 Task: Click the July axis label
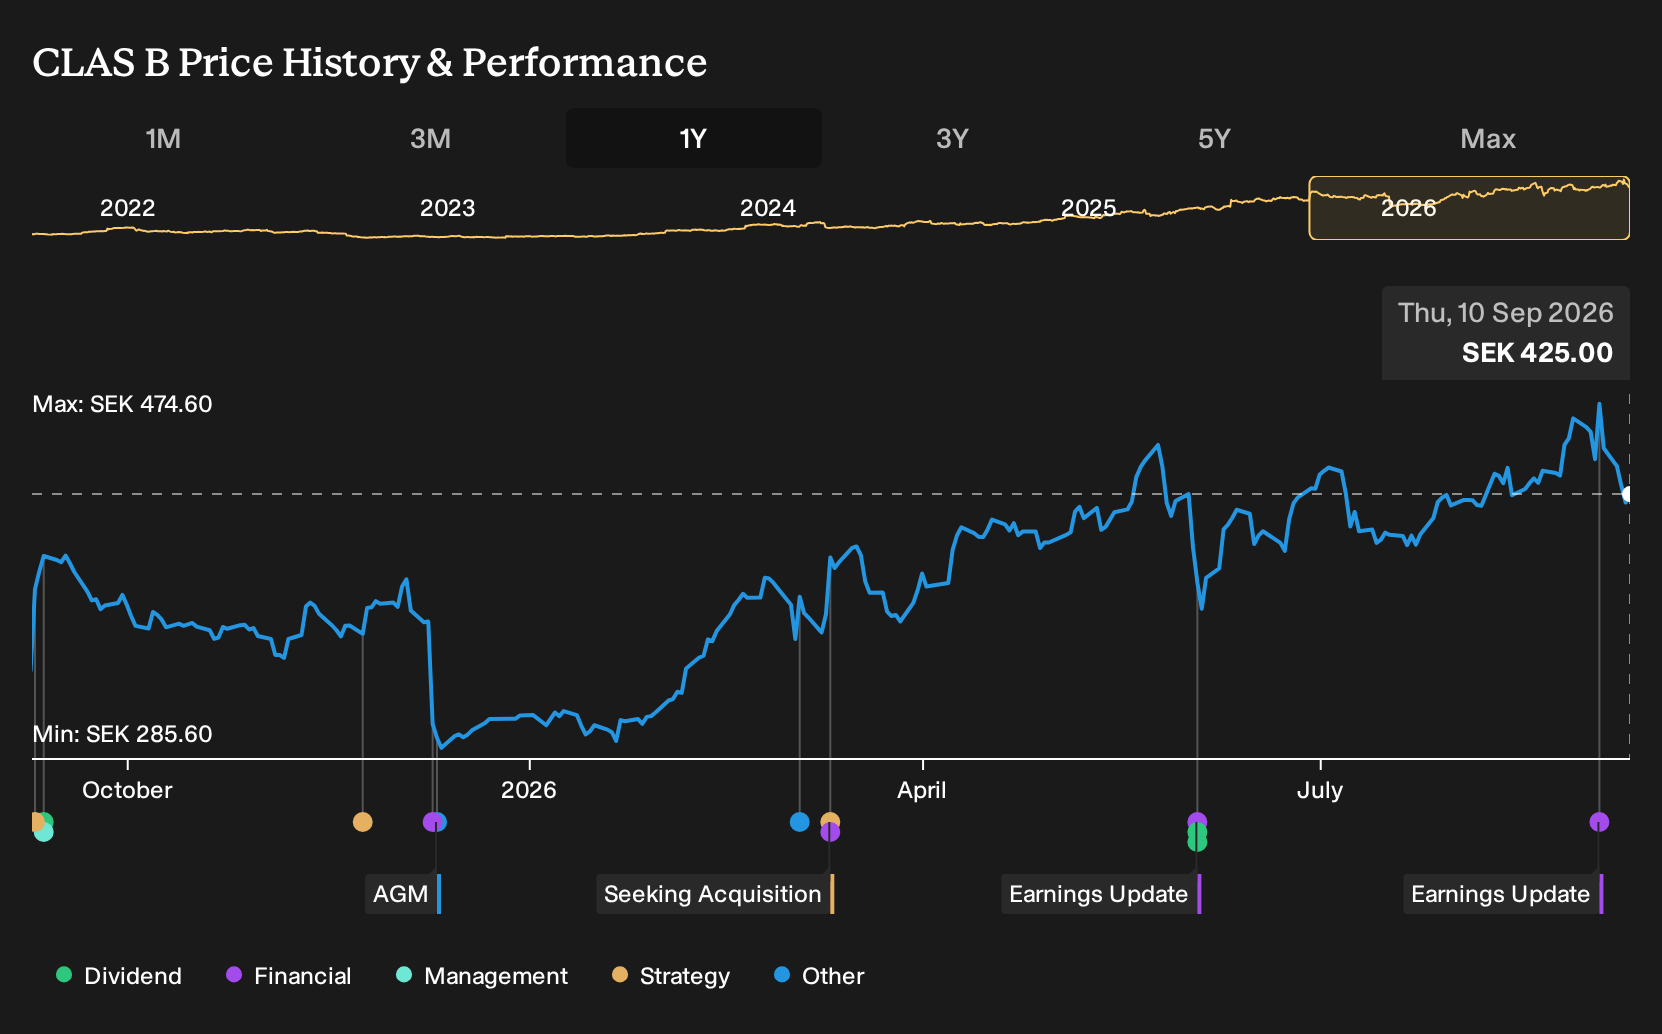1320,790
